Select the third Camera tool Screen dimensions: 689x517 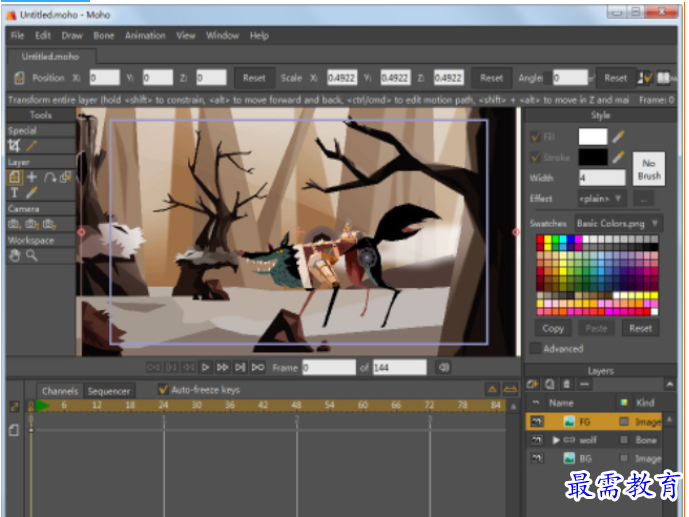(x=48, y=224)
